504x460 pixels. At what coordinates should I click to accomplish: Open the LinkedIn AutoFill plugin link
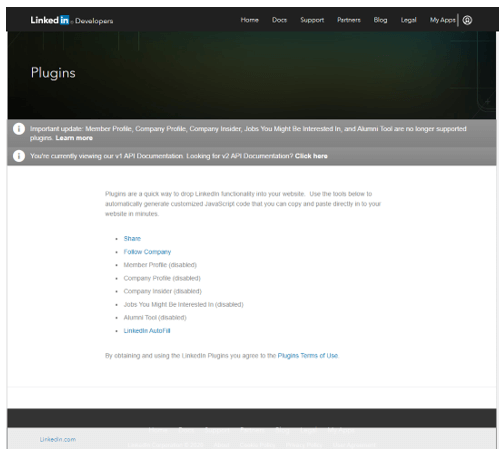click(x=147, y=331)
